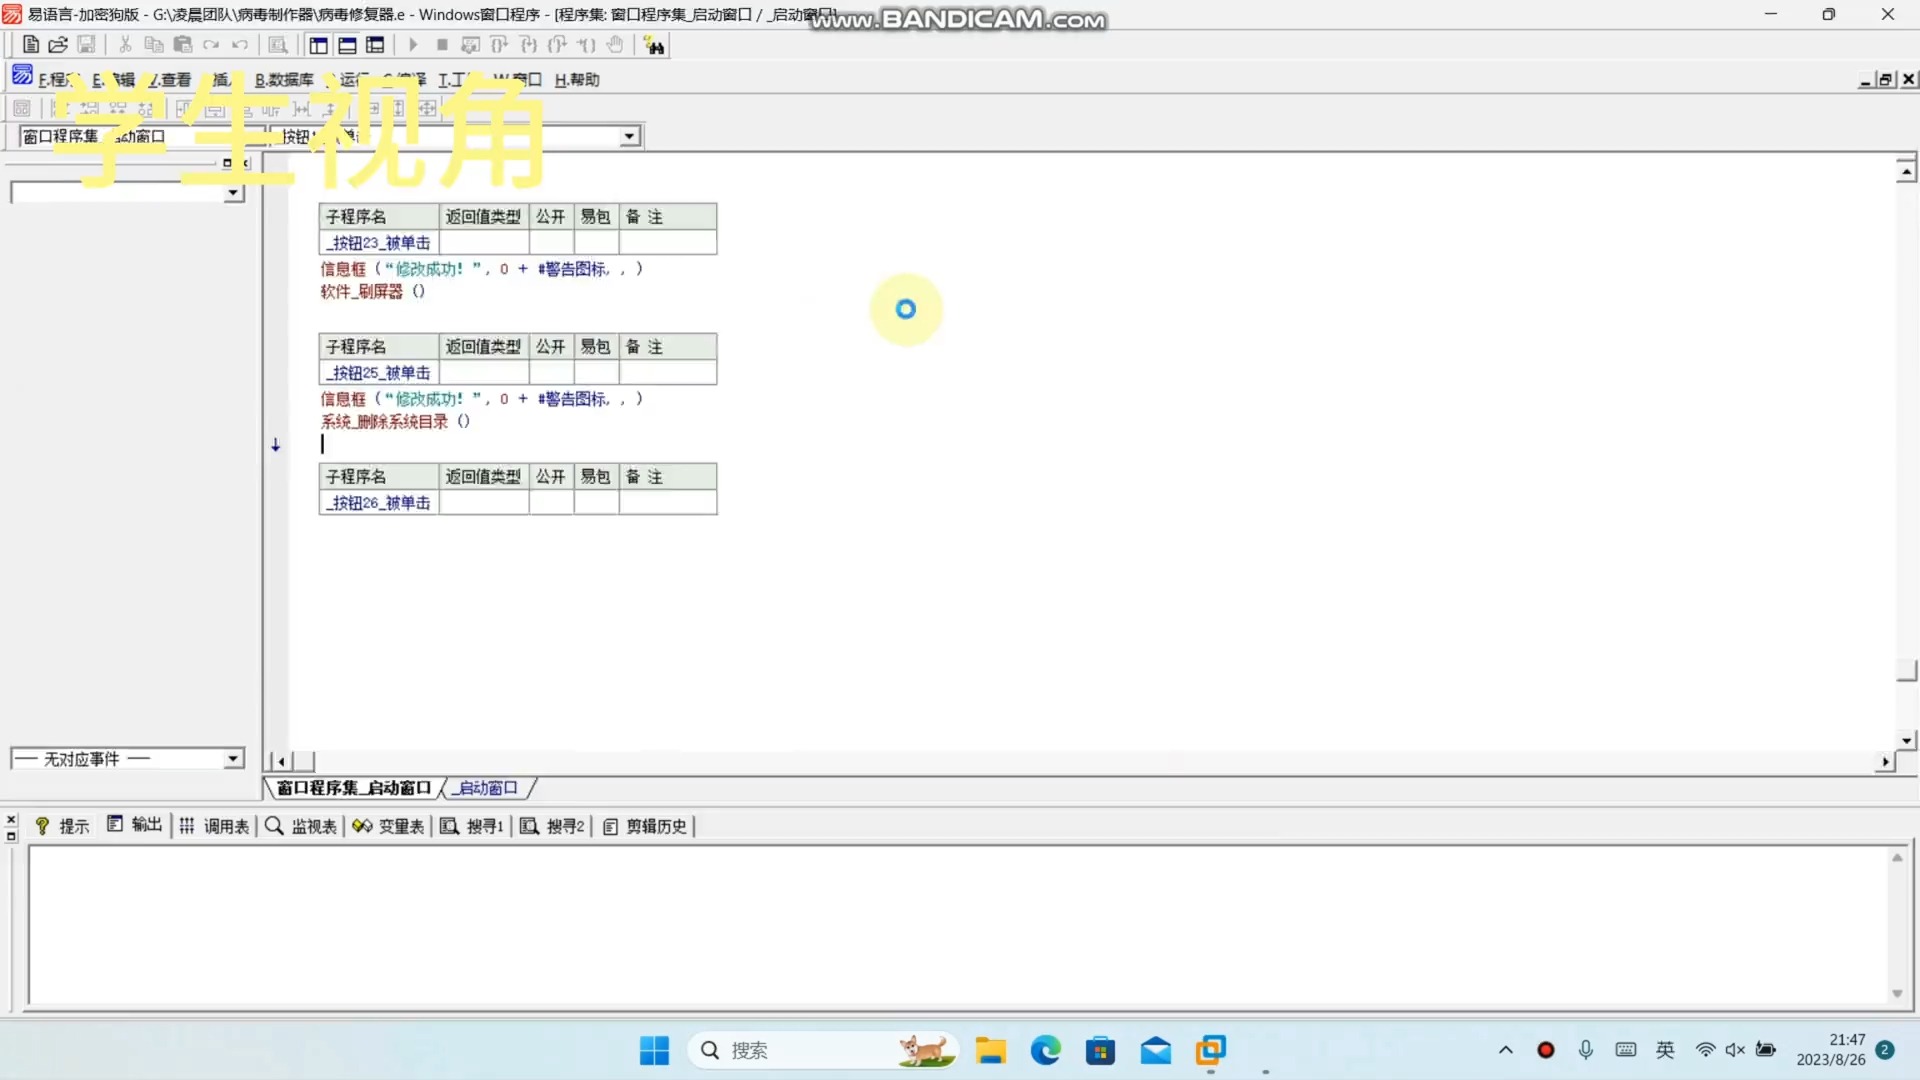
Task: Open the 提示 output tab
Action: [x=62, y=826]
